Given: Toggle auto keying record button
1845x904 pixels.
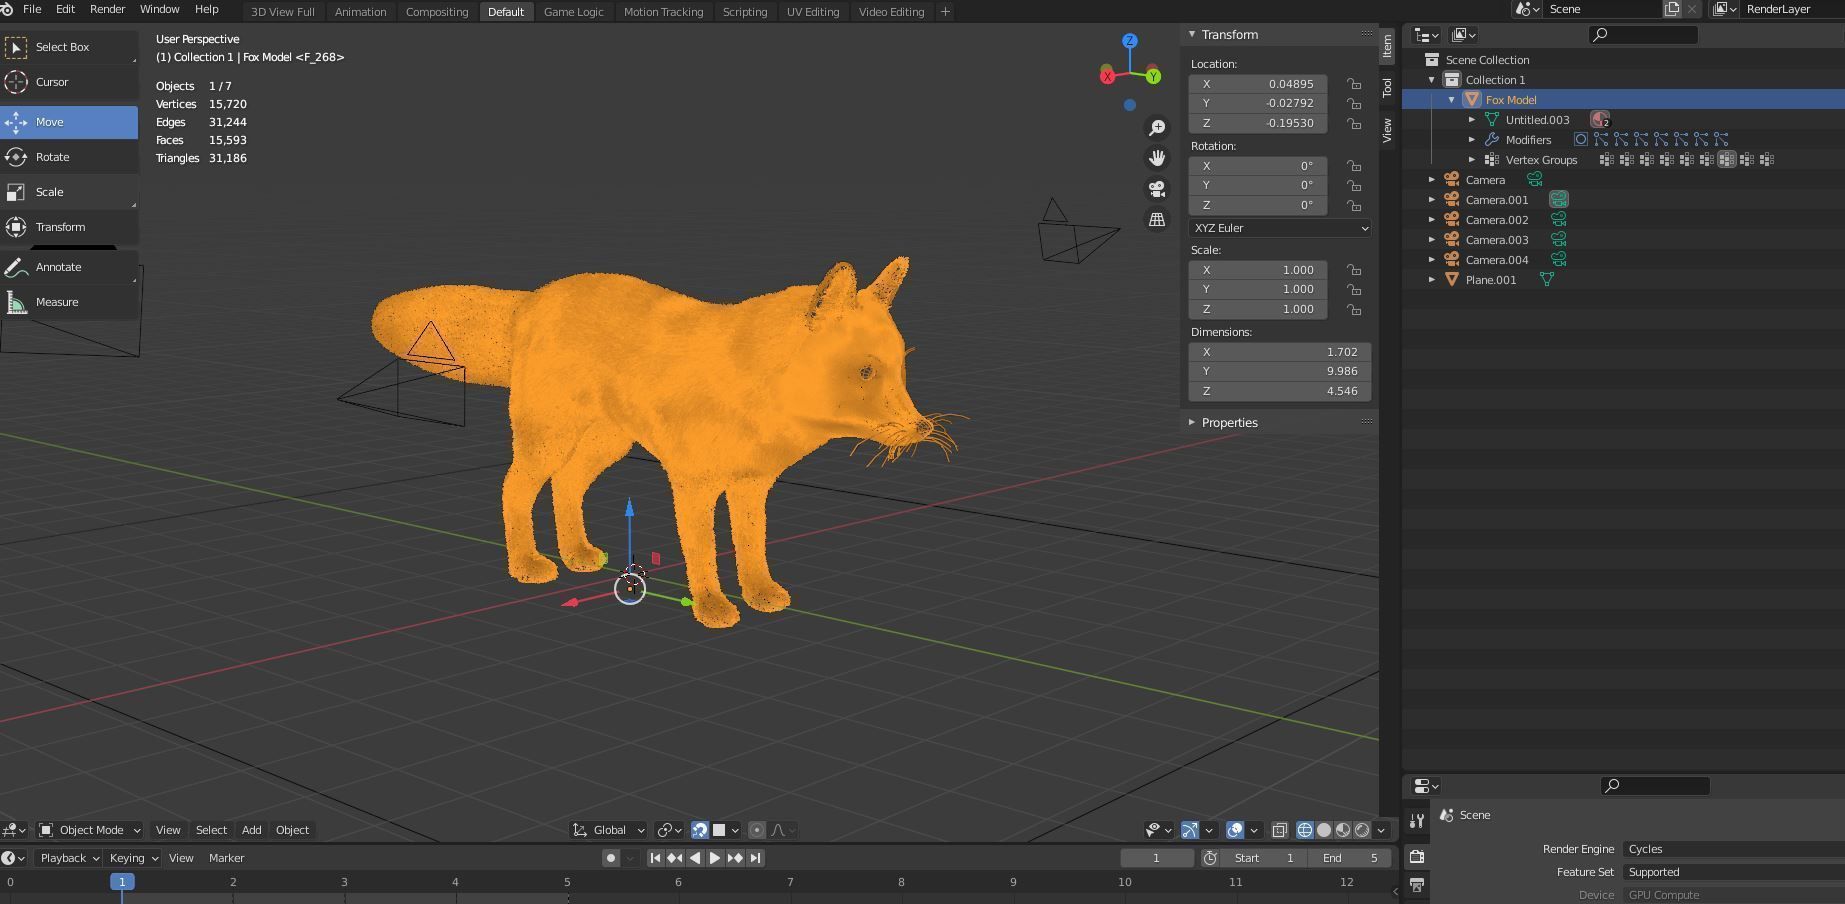Looking at the screenshot, I should 611,858.
